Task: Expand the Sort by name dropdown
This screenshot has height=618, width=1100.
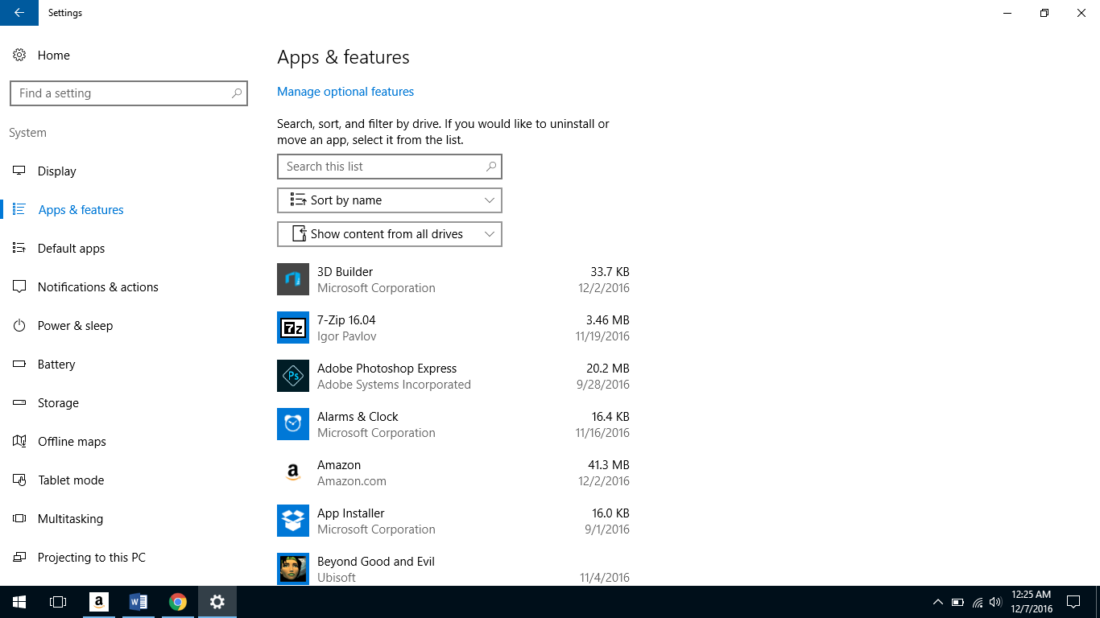Action: pyautogui.click(x=389, y=200)
